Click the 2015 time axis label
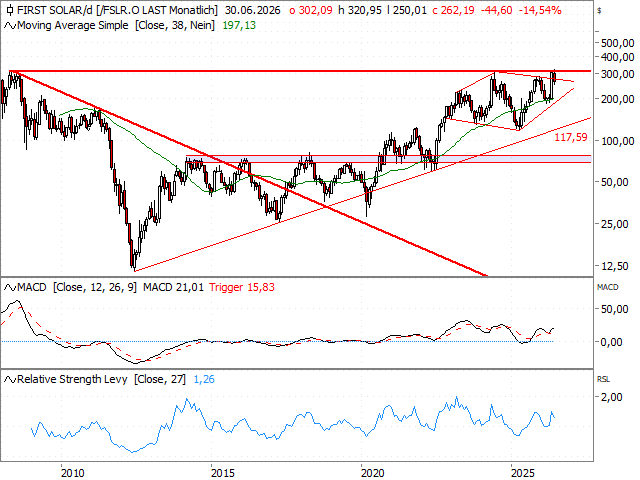This screenshot has width=640, height=480. pyautogui.click(x=223, y=473)
